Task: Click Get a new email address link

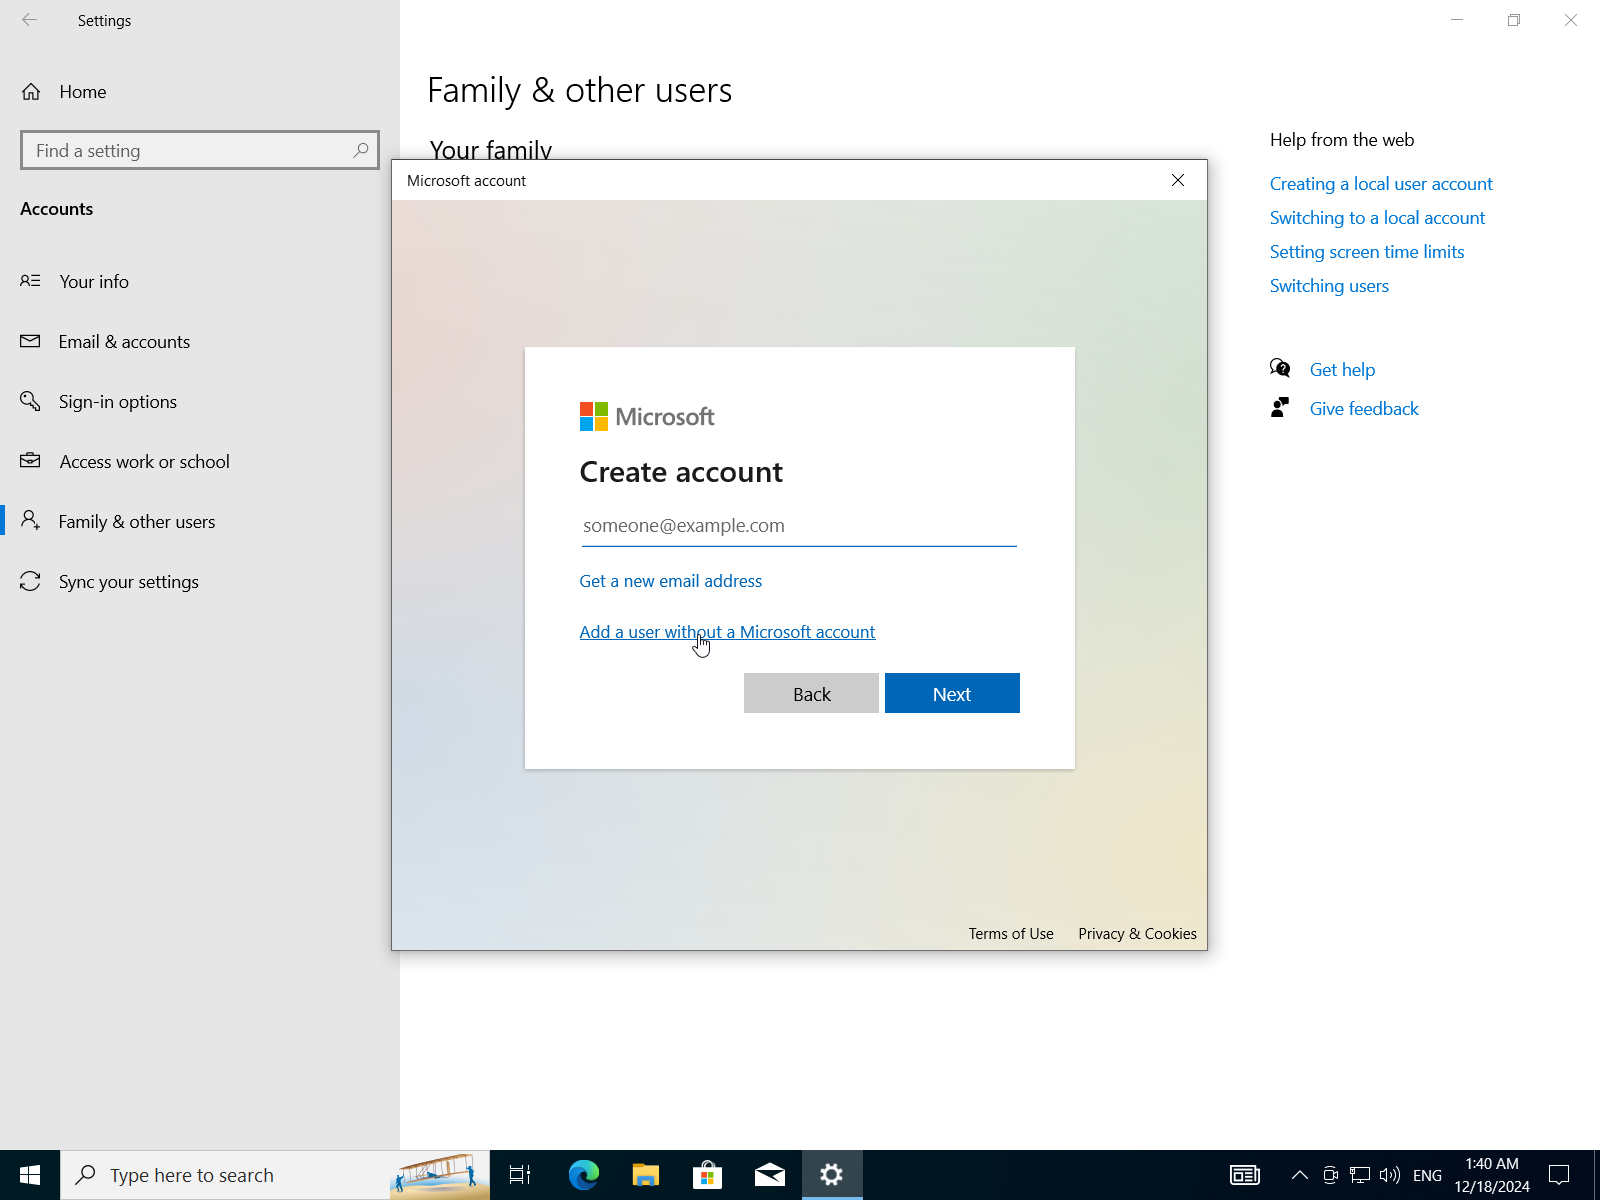Action: 670,581
